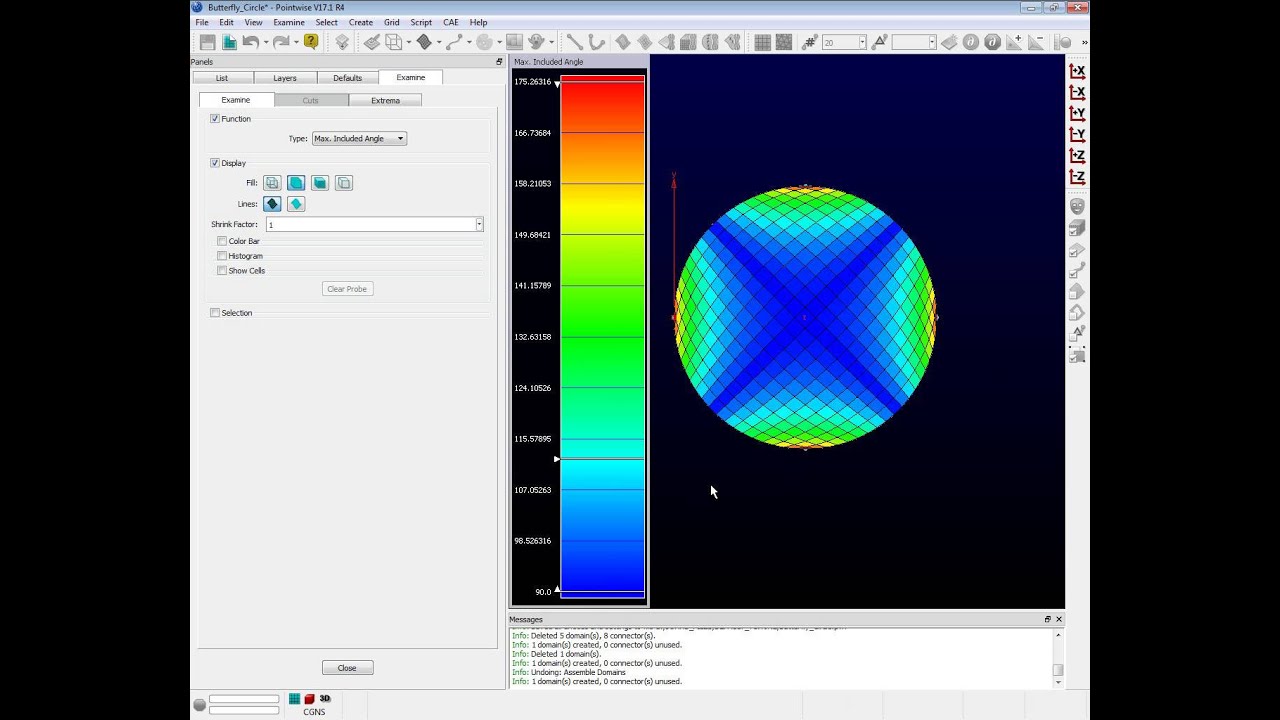Switch to the Extrema sub-tab

click(385, 100)
